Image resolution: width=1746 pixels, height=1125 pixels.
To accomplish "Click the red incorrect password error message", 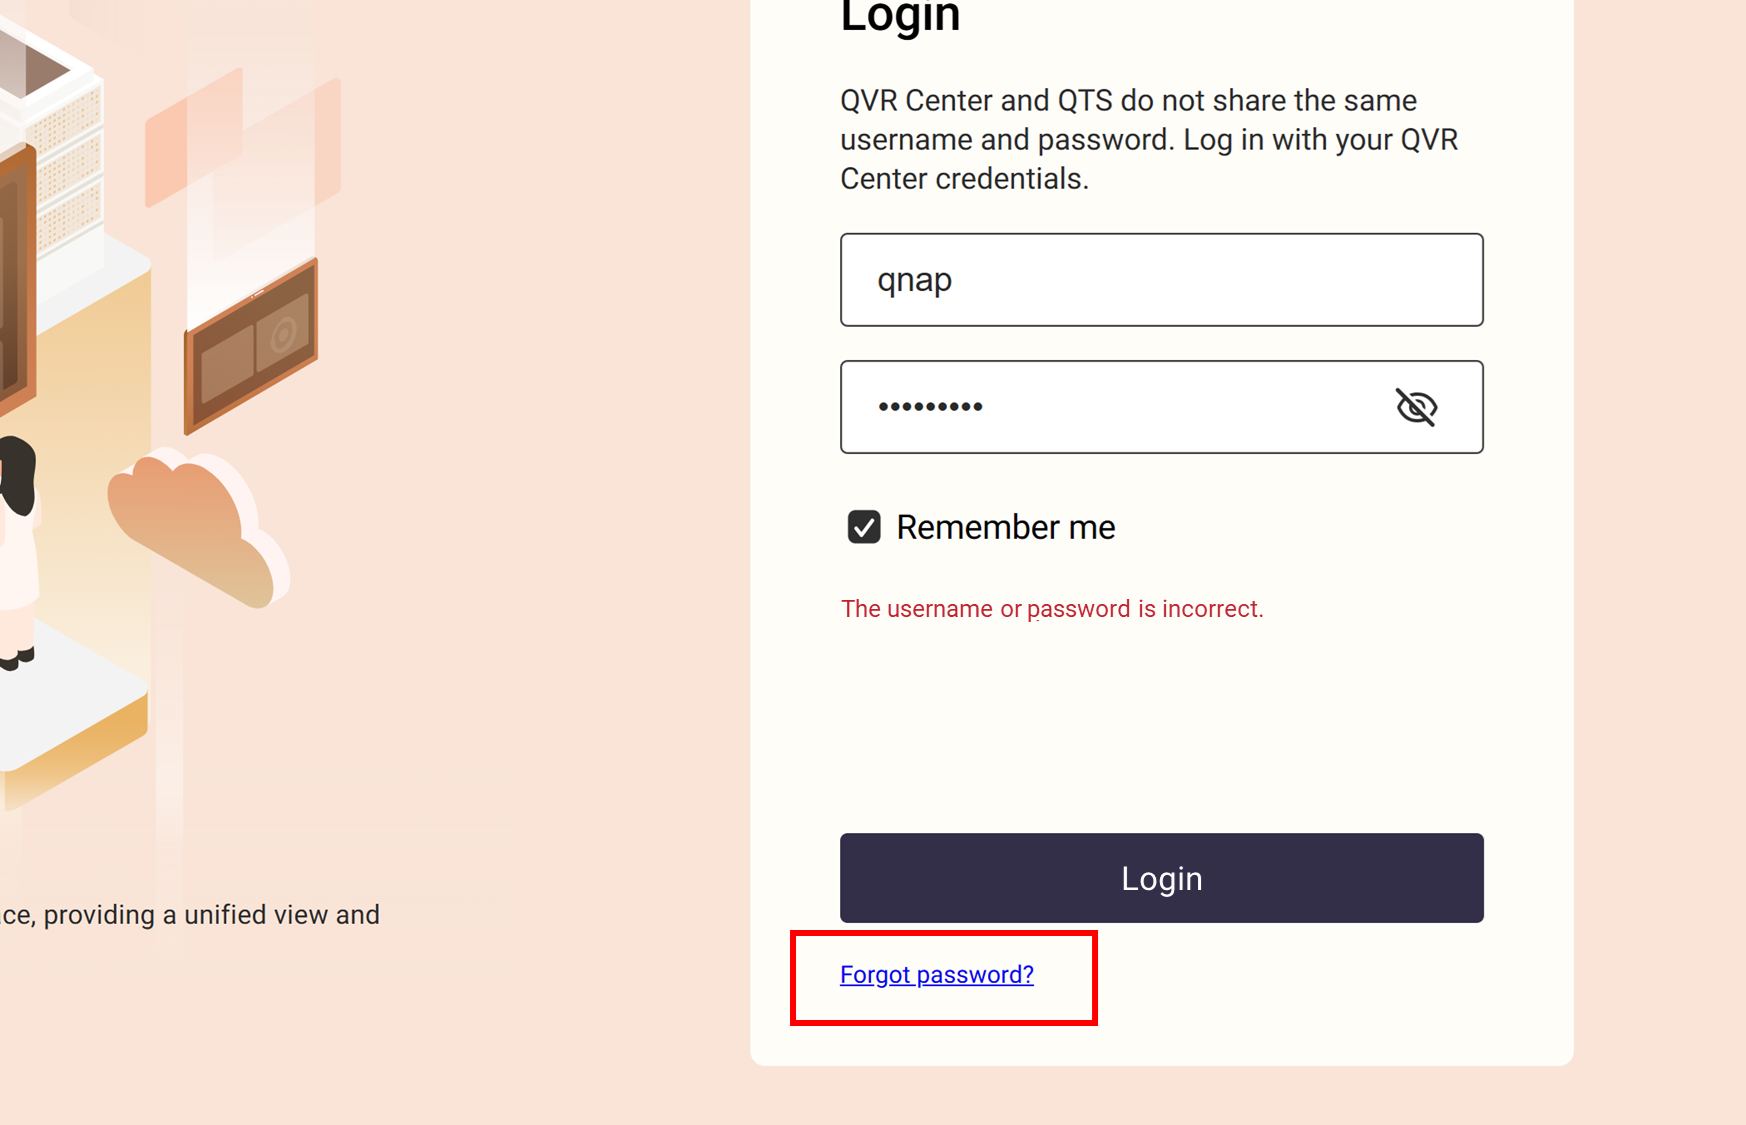I will pos(1052,609).
